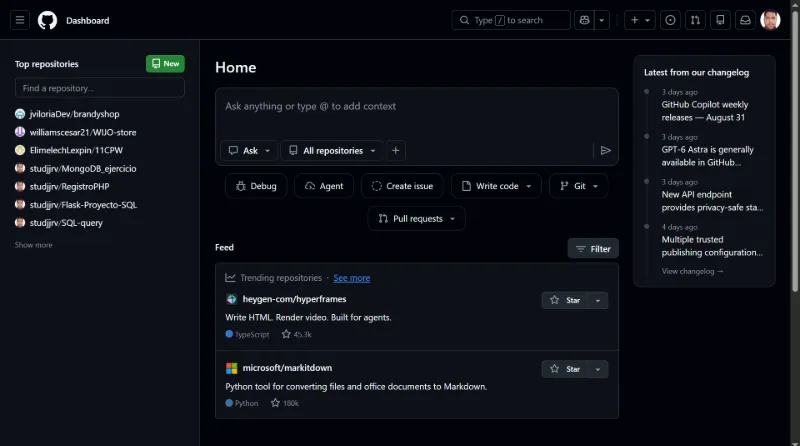Viewport: 800px width, 446px height.
Task: Open studjjrv/SQL-query repository
Action: 66,222
